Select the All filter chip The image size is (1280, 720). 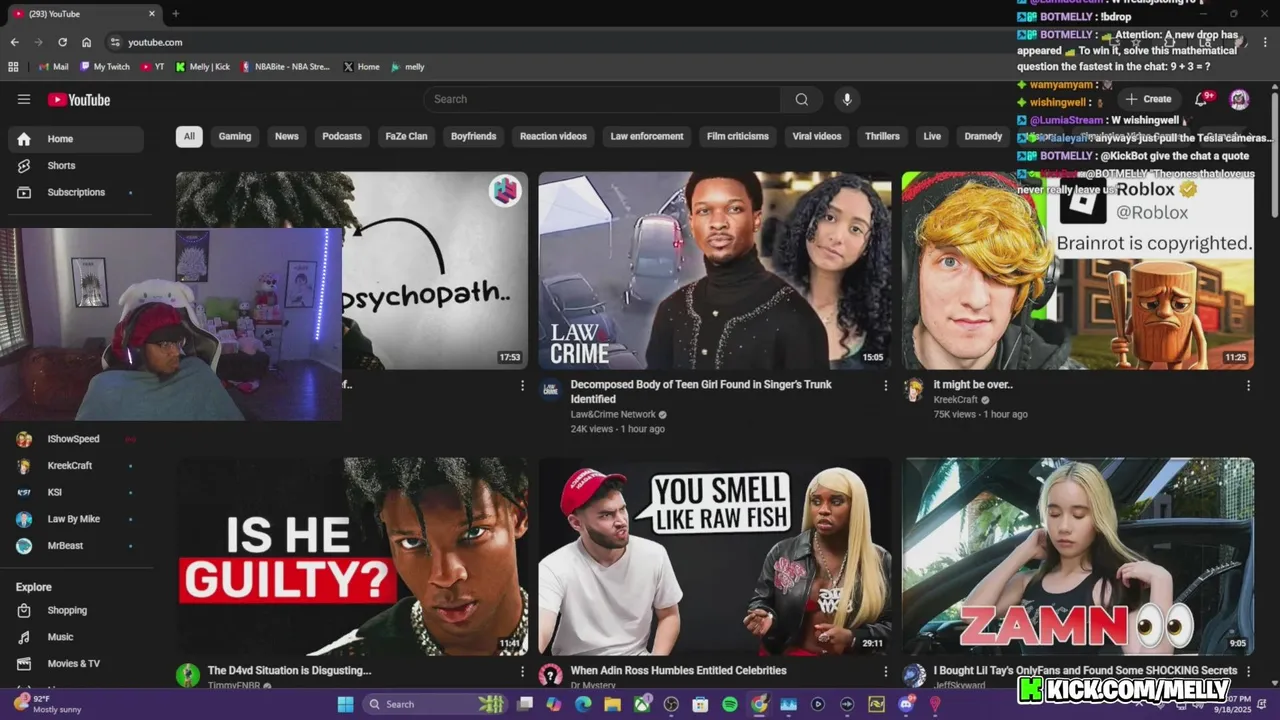tap(189, 136)
